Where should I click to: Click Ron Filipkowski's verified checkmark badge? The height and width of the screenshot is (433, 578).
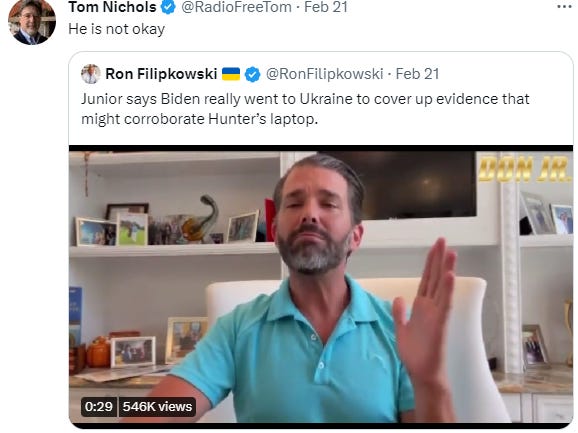click(x=253, y=74)
